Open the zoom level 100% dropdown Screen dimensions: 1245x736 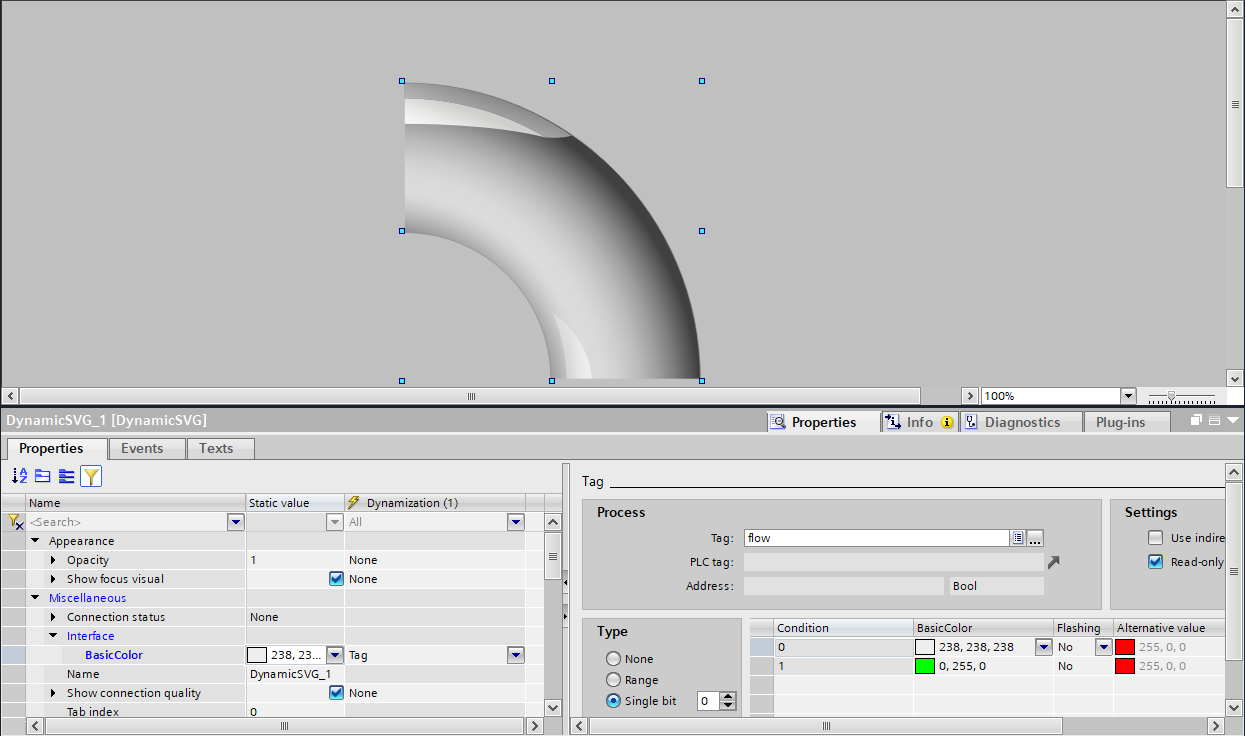pos(1128,396)
